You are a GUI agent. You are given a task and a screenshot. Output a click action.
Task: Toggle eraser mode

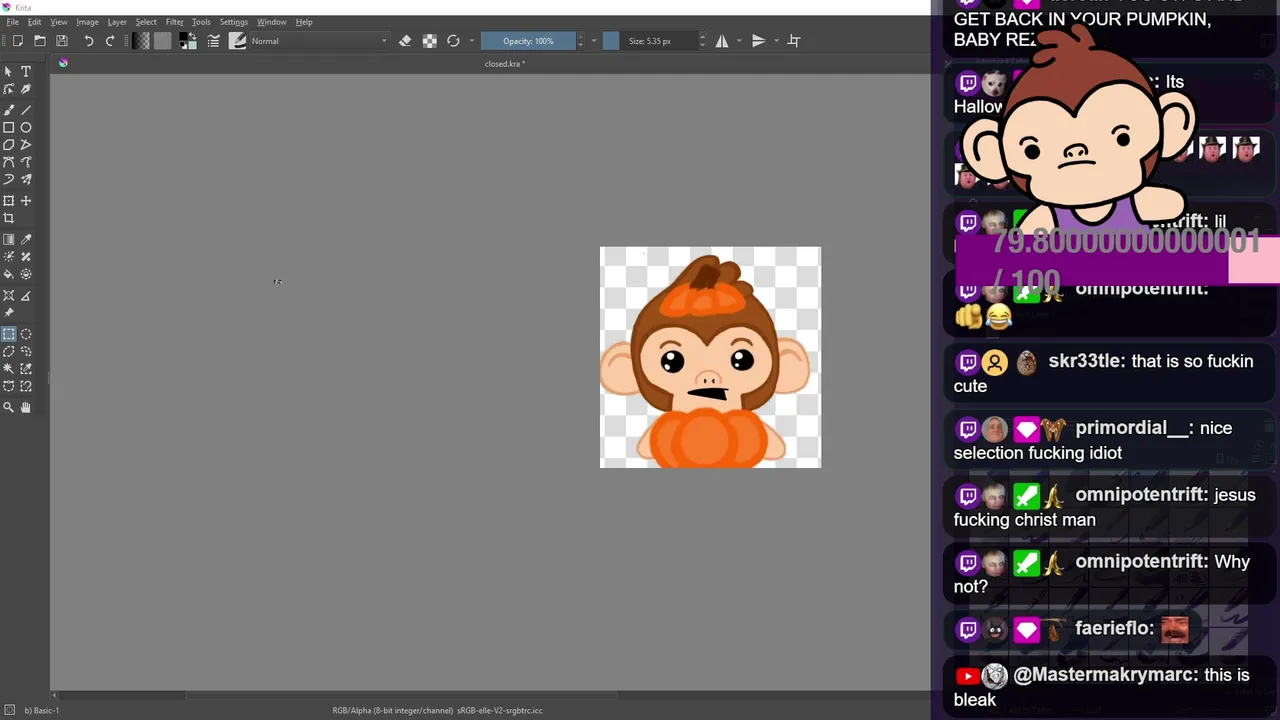[x=405, y=41]
